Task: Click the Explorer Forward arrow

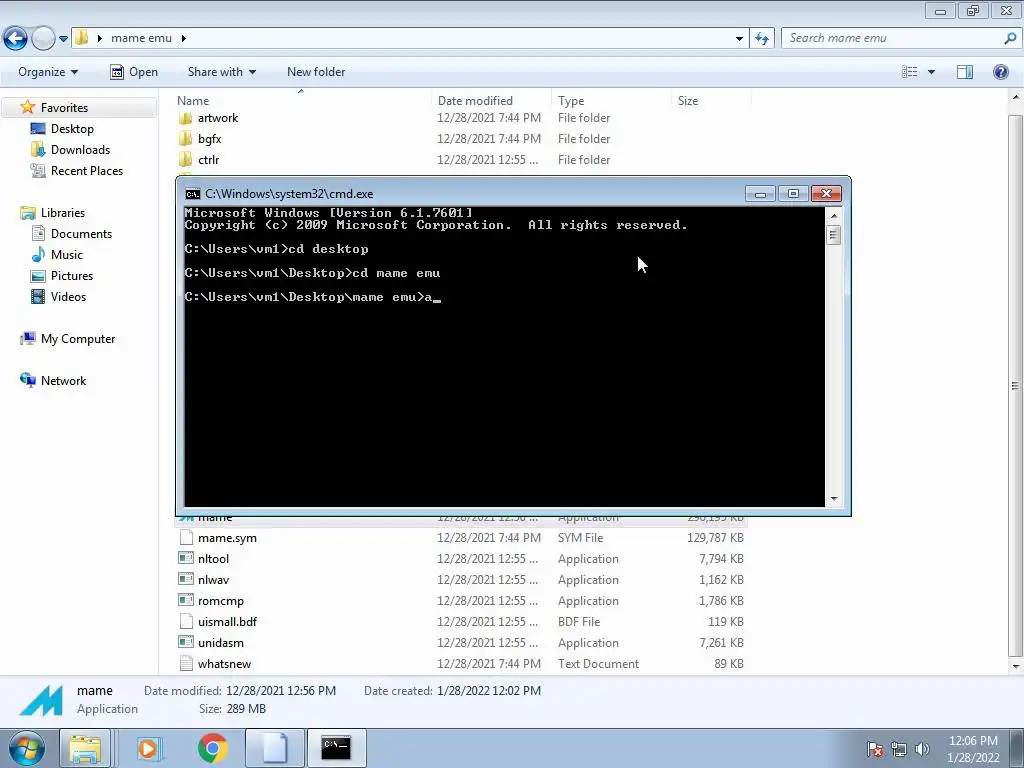Action: (x=43, y=39)
